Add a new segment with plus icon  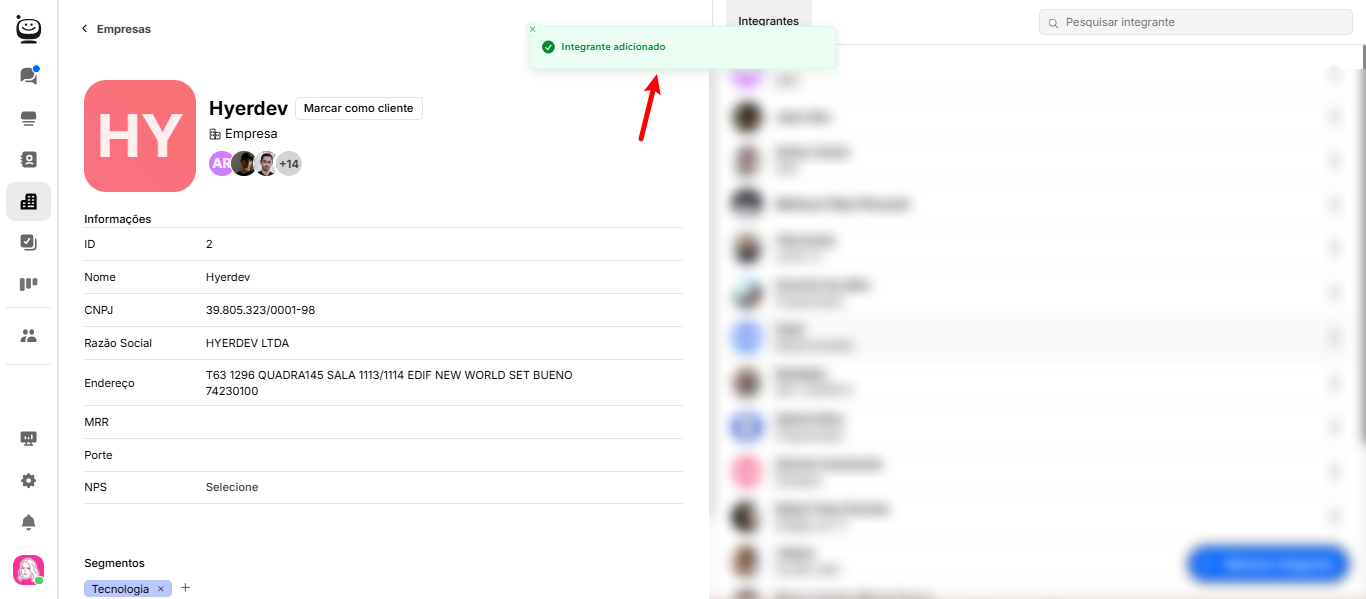(x=185, y=588)
